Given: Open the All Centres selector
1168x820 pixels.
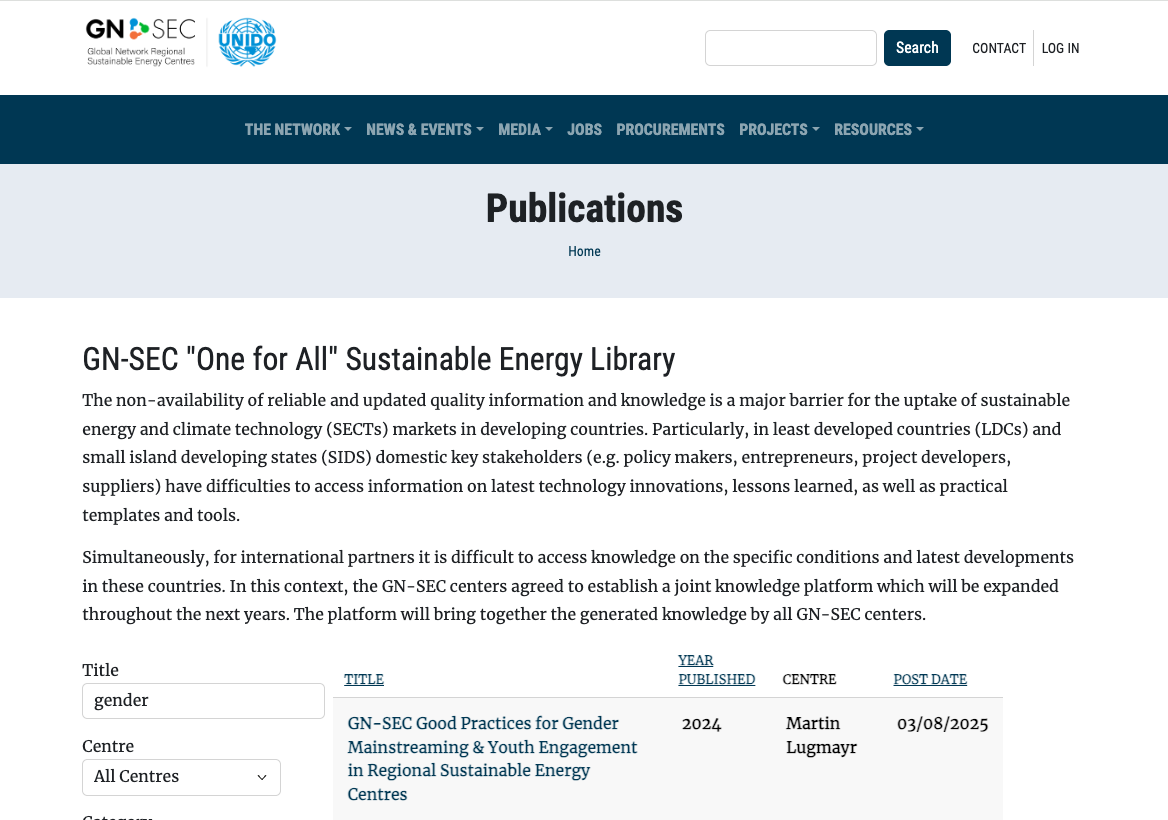Looking at the screenshot, I should pyautogui.click(x=181, y=777).
